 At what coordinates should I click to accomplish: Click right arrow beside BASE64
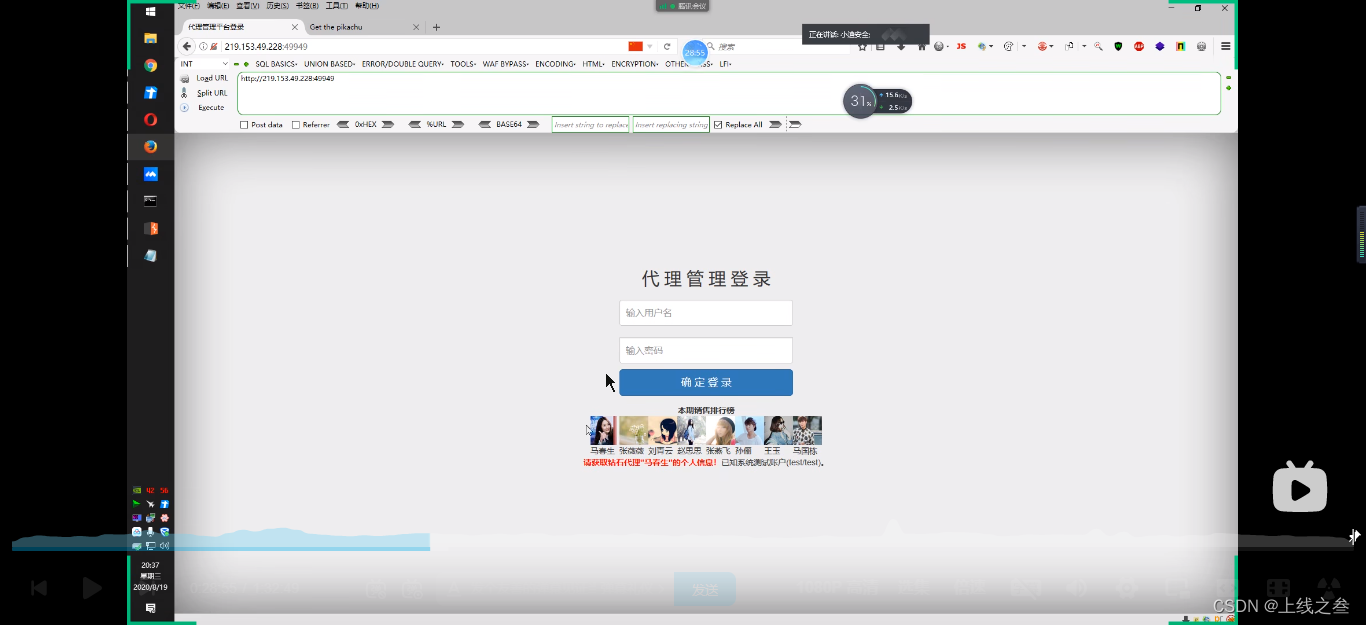point(533,125)
